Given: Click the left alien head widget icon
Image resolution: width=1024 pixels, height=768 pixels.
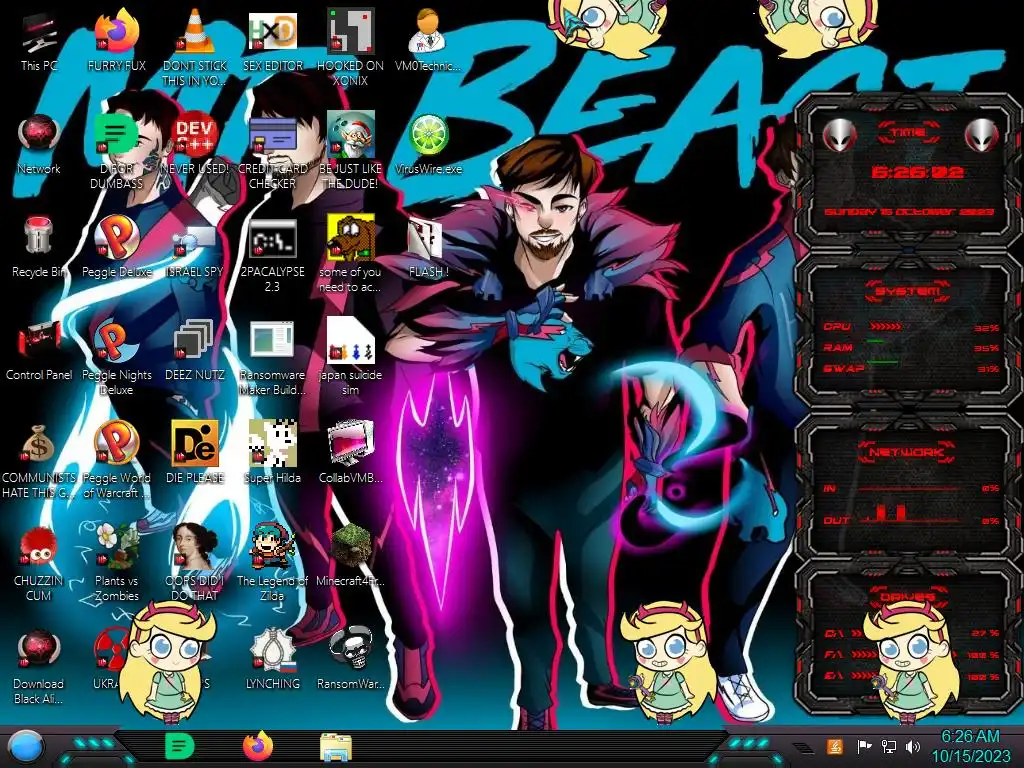Looking at the screenshot, I should pyautogui.click(x=839, y=136).
